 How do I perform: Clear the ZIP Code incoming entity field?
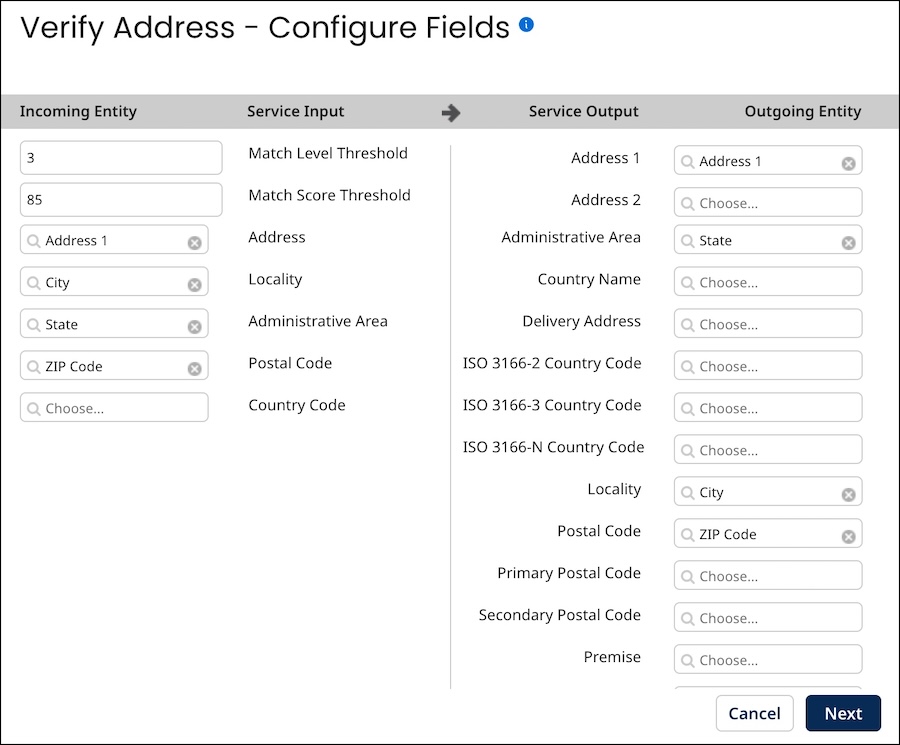click(195, 366)
